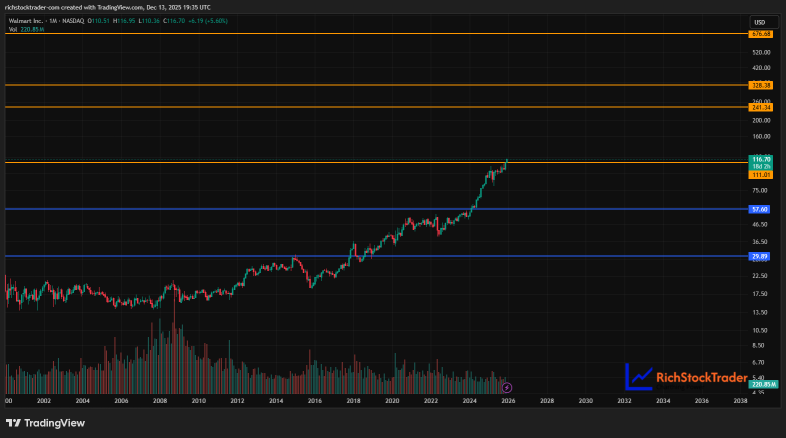Click the 2024 label on time axis

coord(470,401)
